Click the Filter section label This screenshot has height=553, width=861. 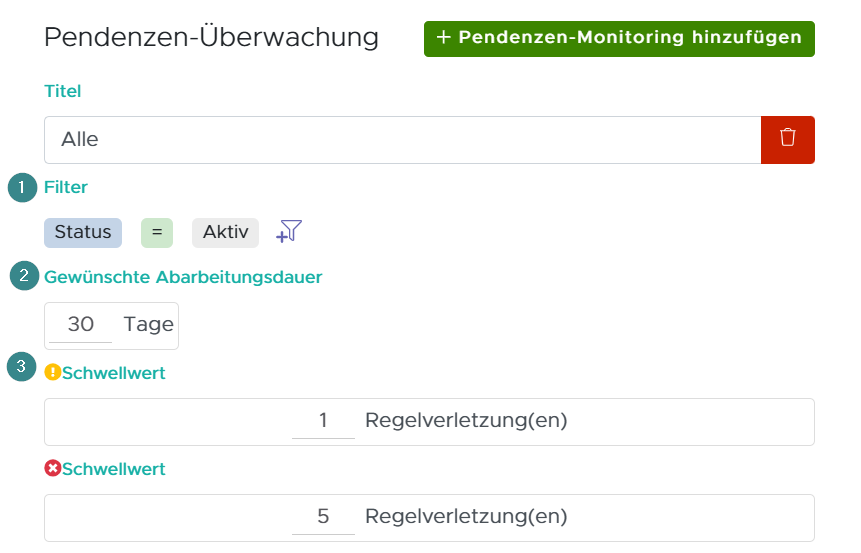coord(66,187)
